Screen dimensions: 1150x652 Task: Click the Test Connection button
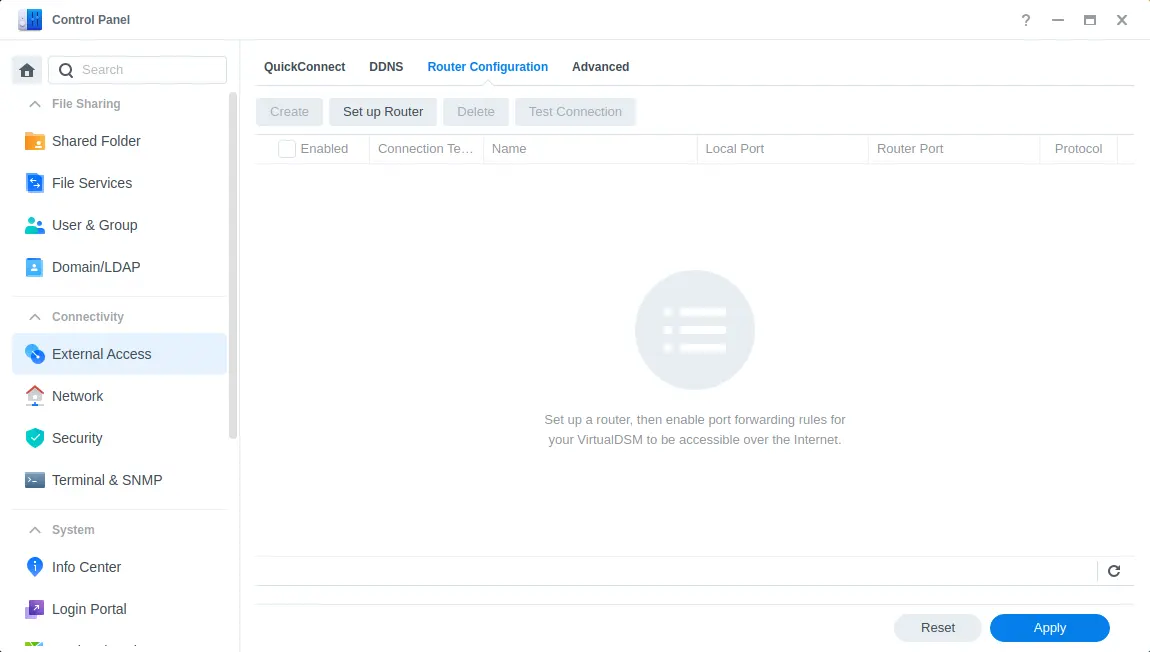pos(575,112)
